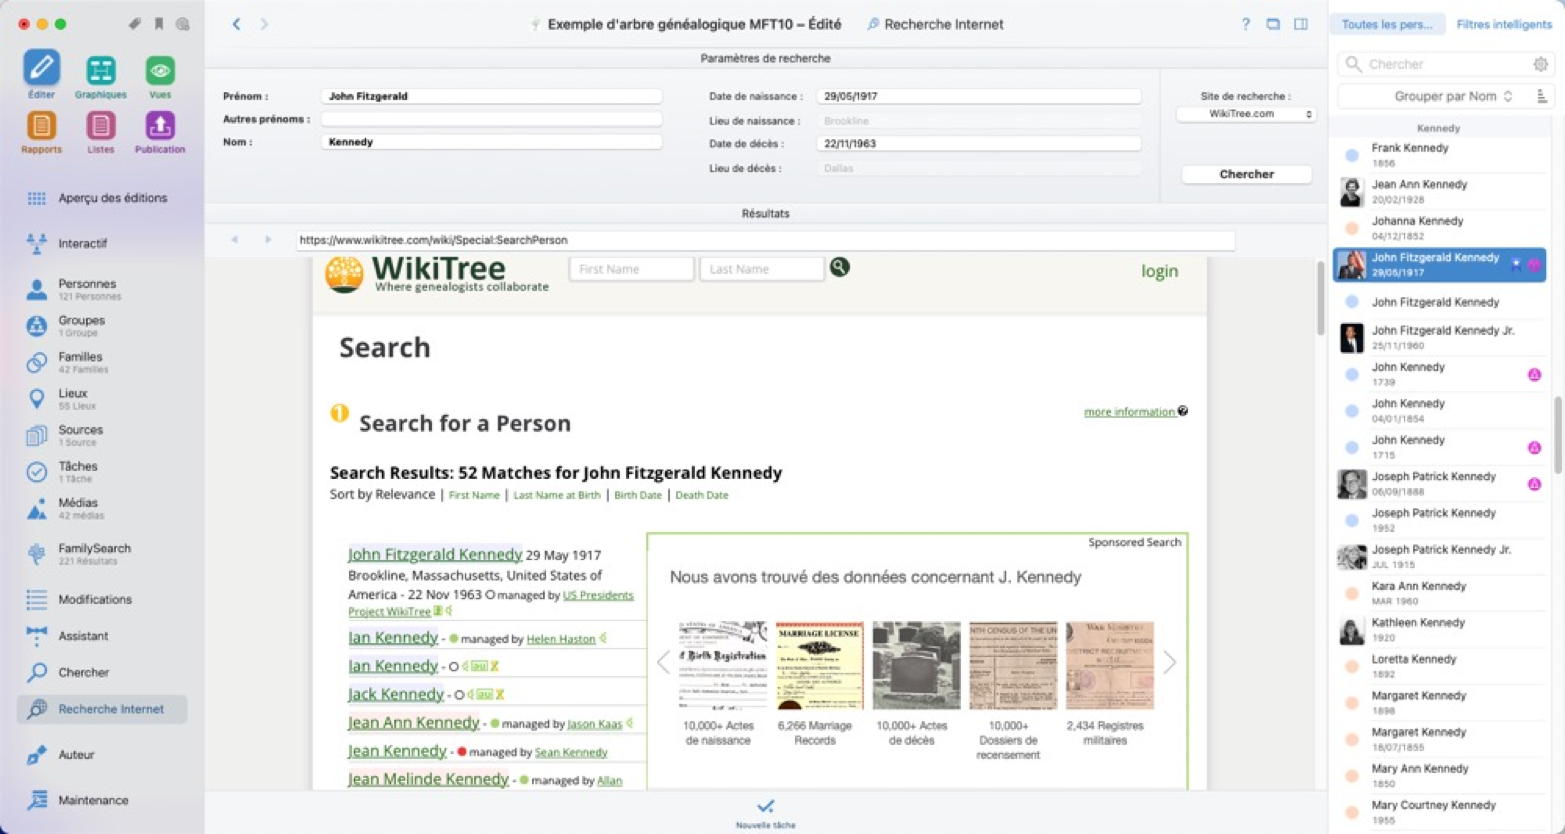Open the Listes section

point(100,131)
